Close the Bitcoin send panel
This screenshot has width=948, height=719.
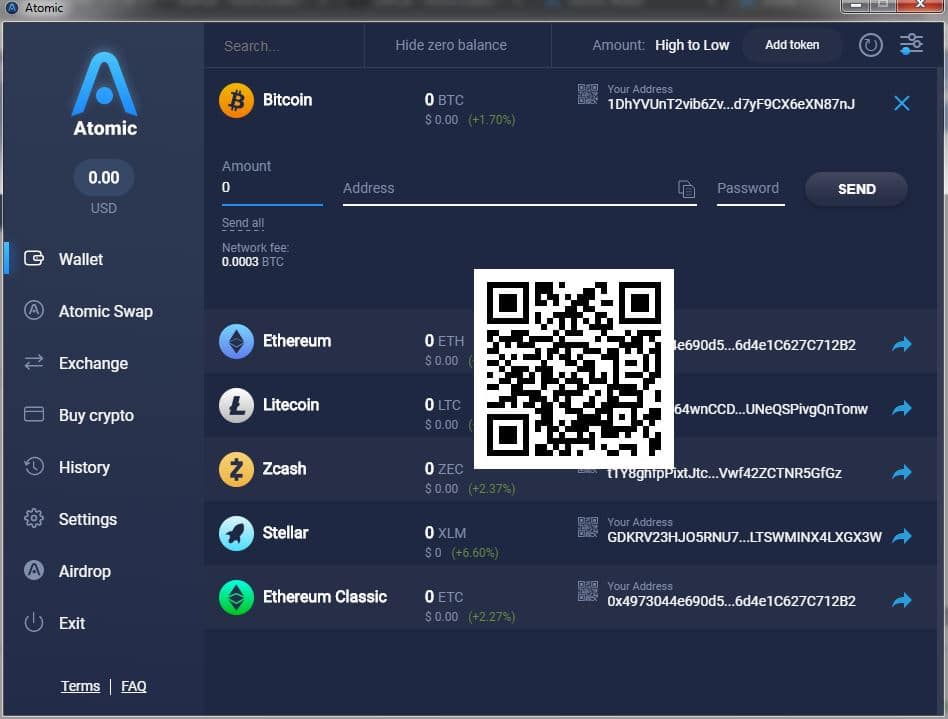pyautogui.click(x=901, y=103)
